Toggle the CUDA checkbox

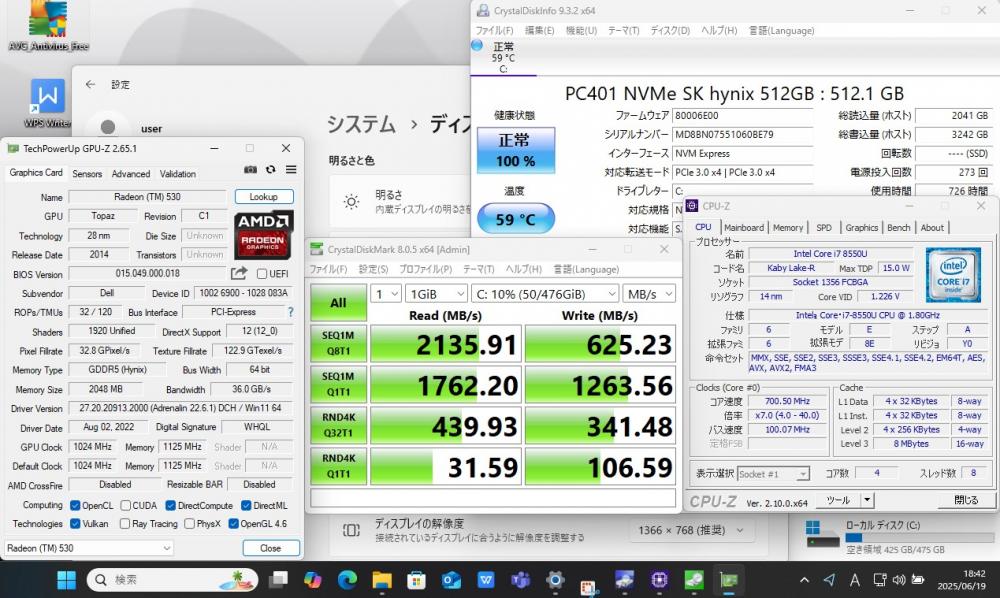click(x=126, y=505)
